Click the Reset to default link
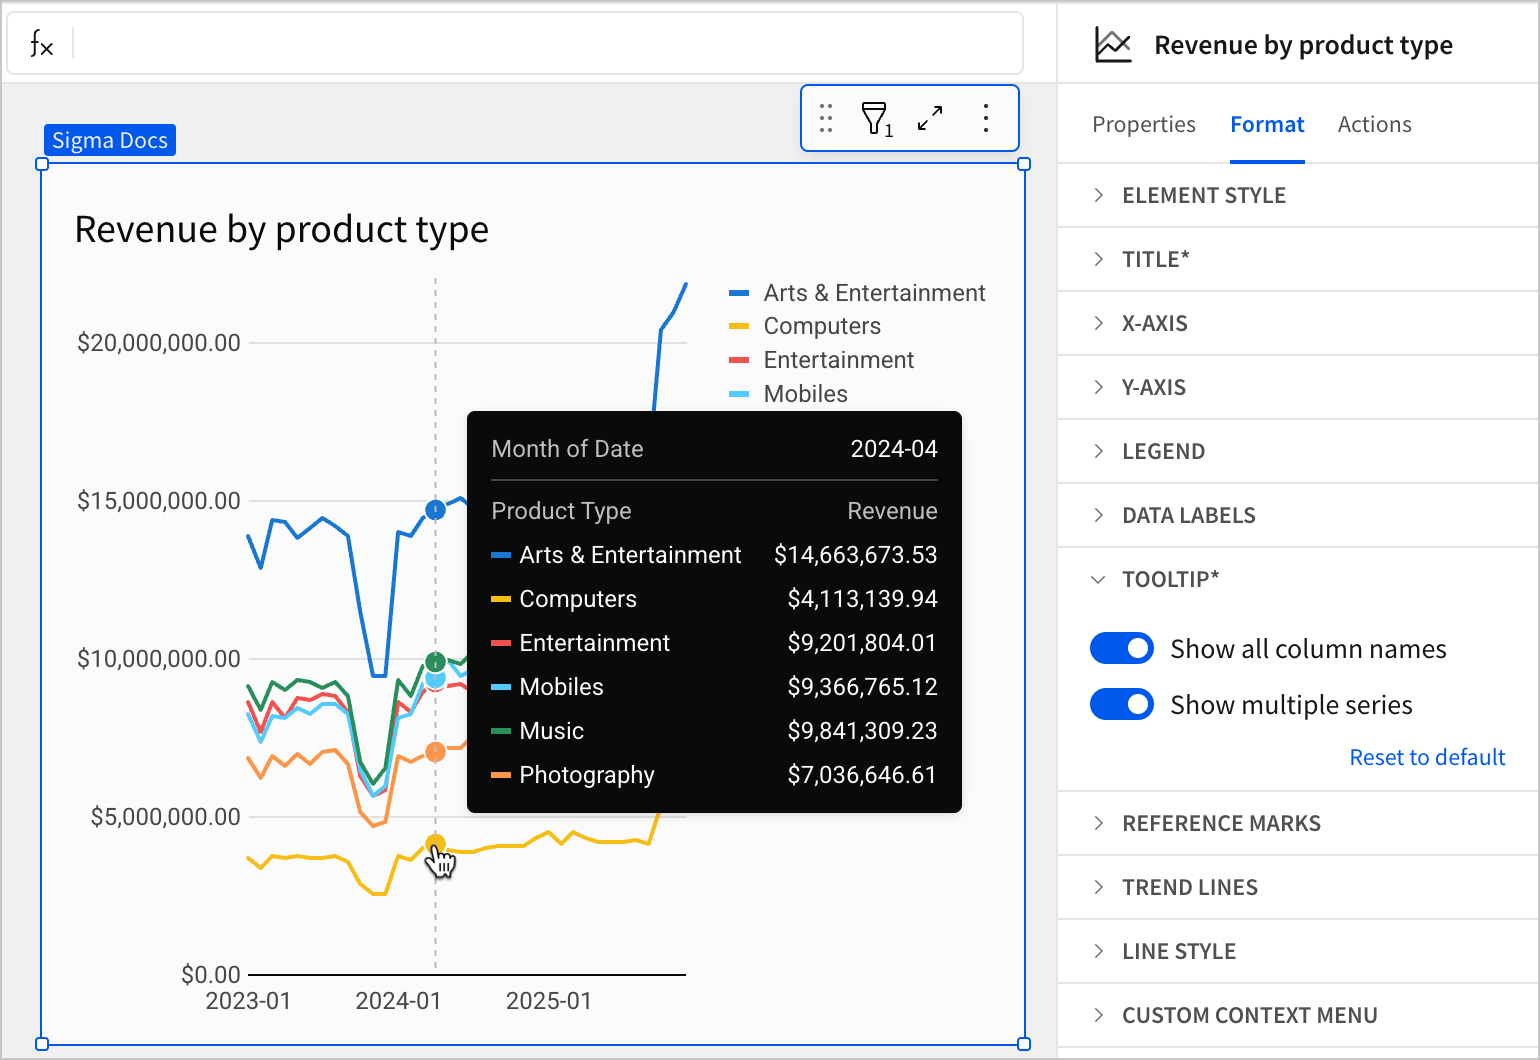The width and height of the screenshot is (1540, 1060). pyautogui.click(x=1427, y=757)
